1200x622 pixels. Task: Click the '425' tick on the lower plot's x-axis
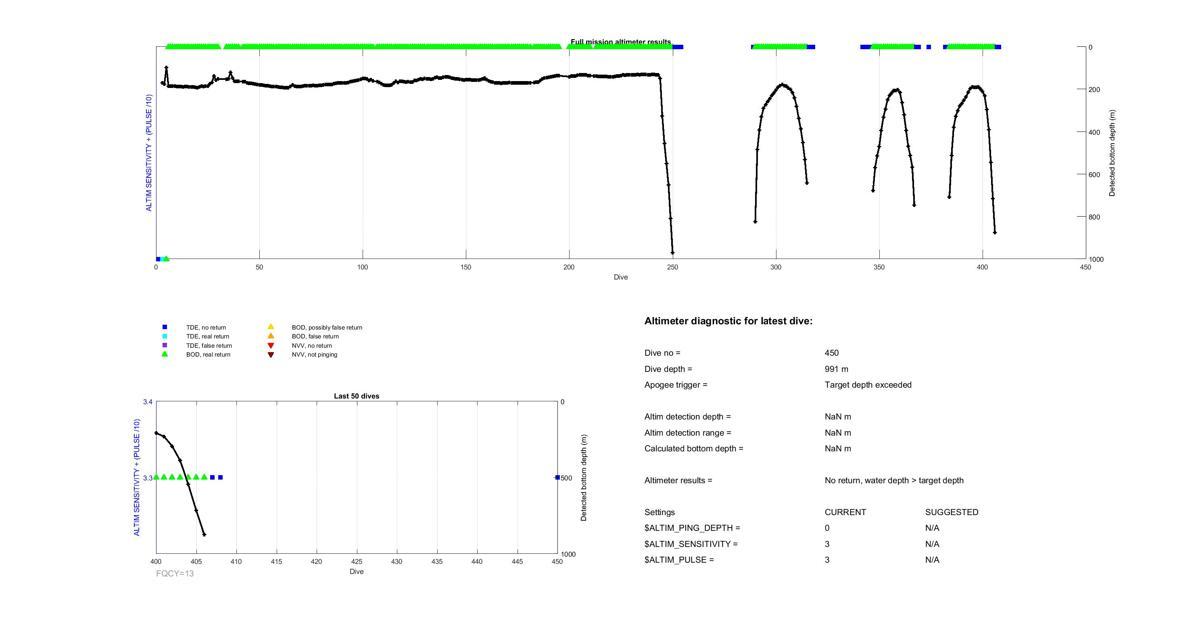tap(357, 562)
